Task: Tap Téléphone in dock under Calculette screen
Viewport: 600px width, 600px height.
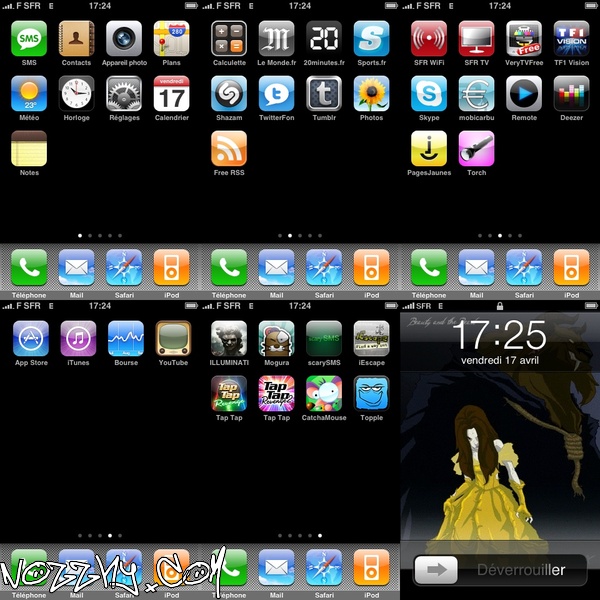Action: click(229, 267)
